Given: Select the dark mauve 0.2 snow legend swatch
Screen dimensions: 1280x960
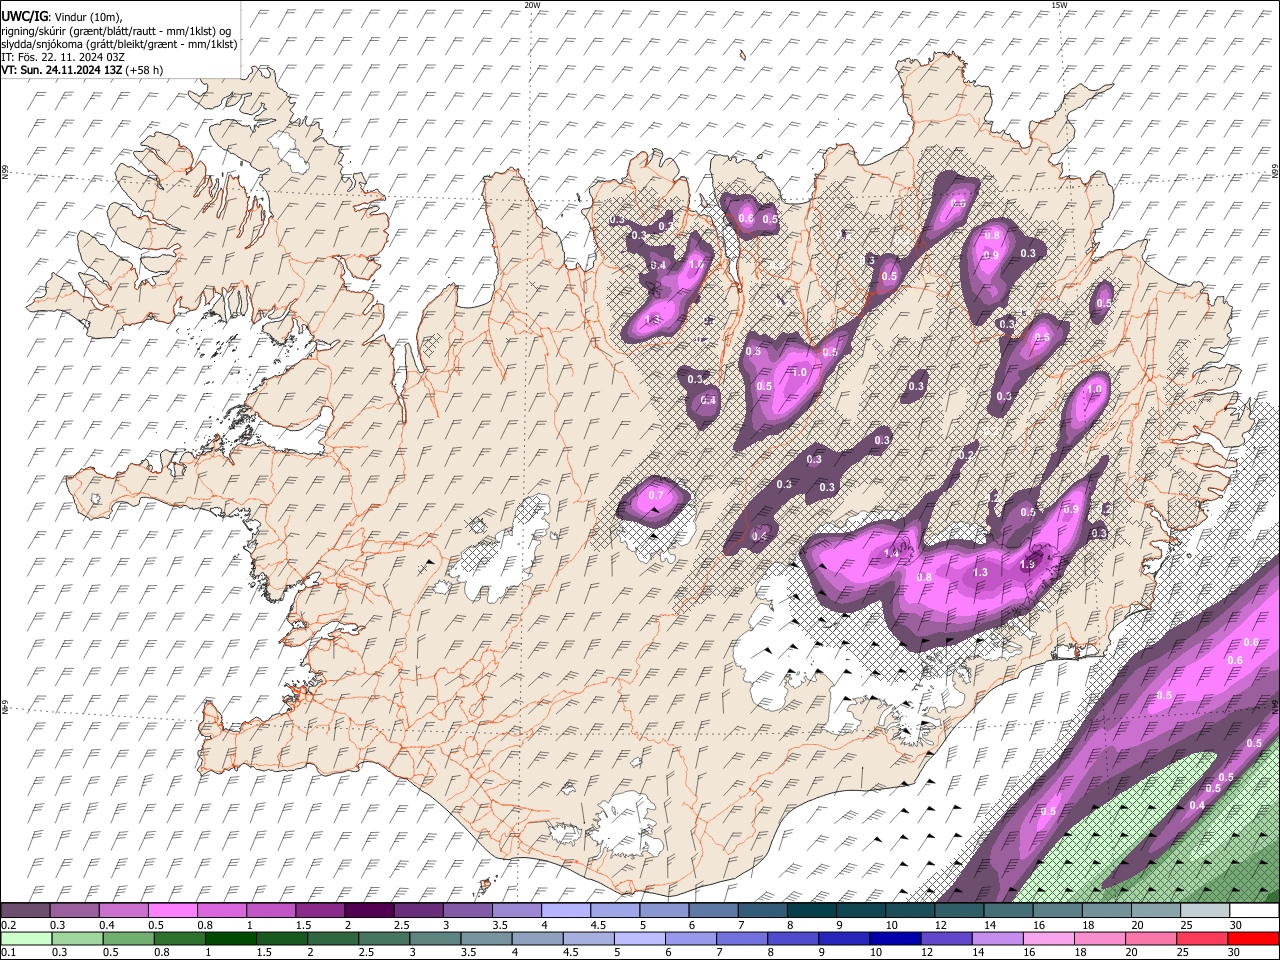Looking at the screenshot, I should [26, 910].
